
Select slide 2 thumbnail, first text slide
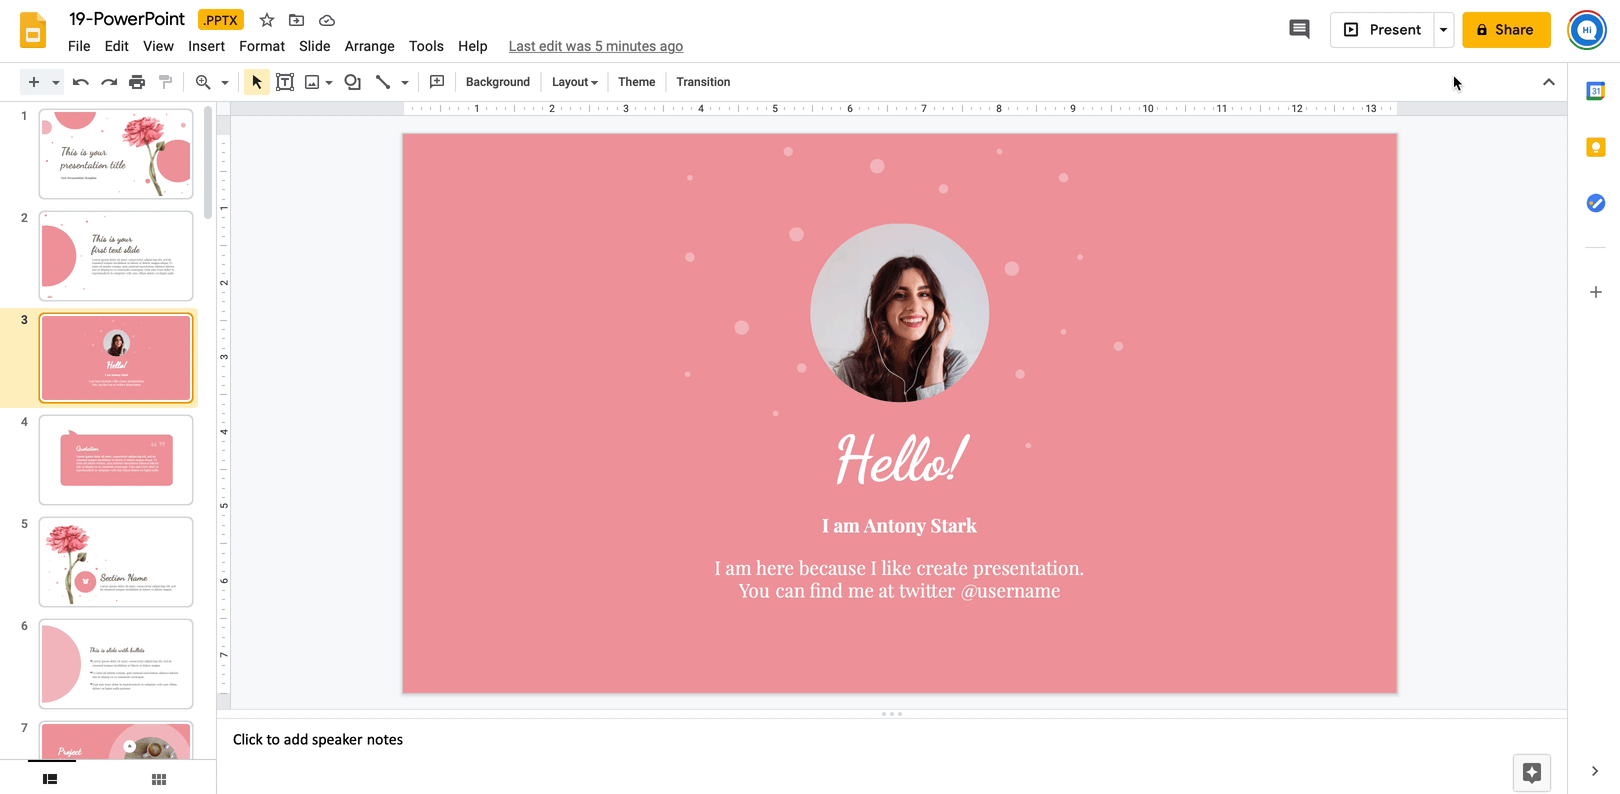coord(116,256)
